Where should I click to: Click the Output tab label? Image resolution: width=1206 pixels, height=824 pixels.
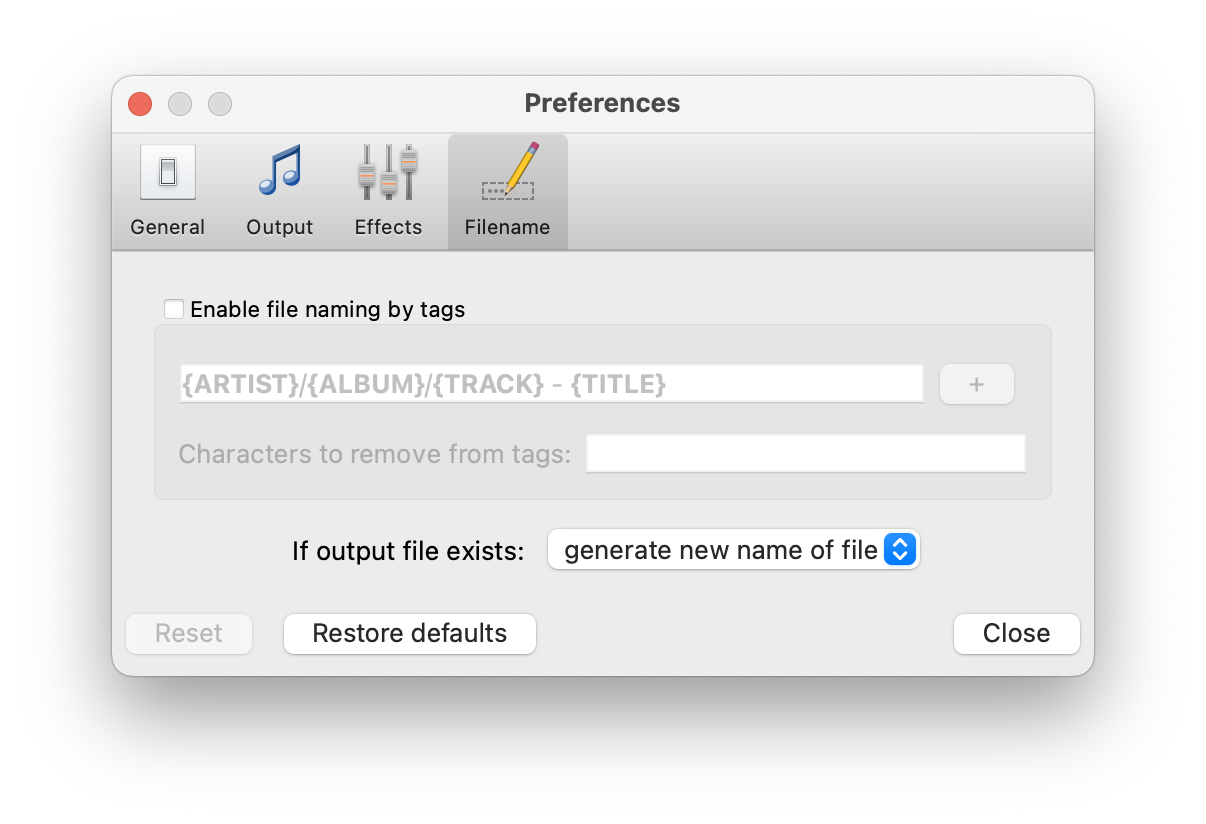pos(280,227)
